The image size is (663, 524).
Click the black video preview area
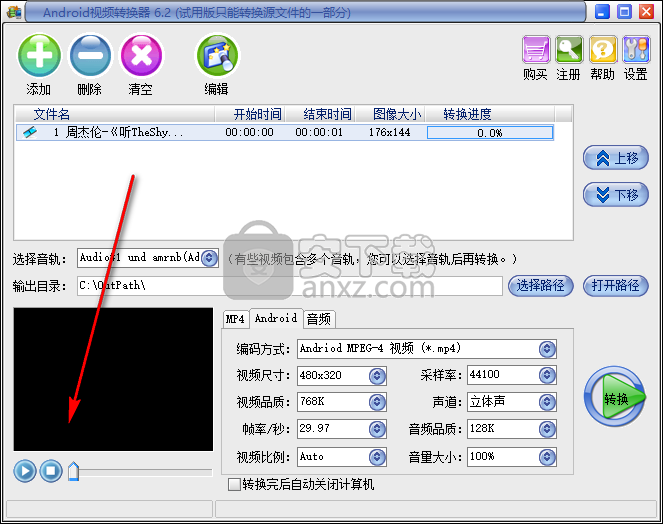point(113,379)
